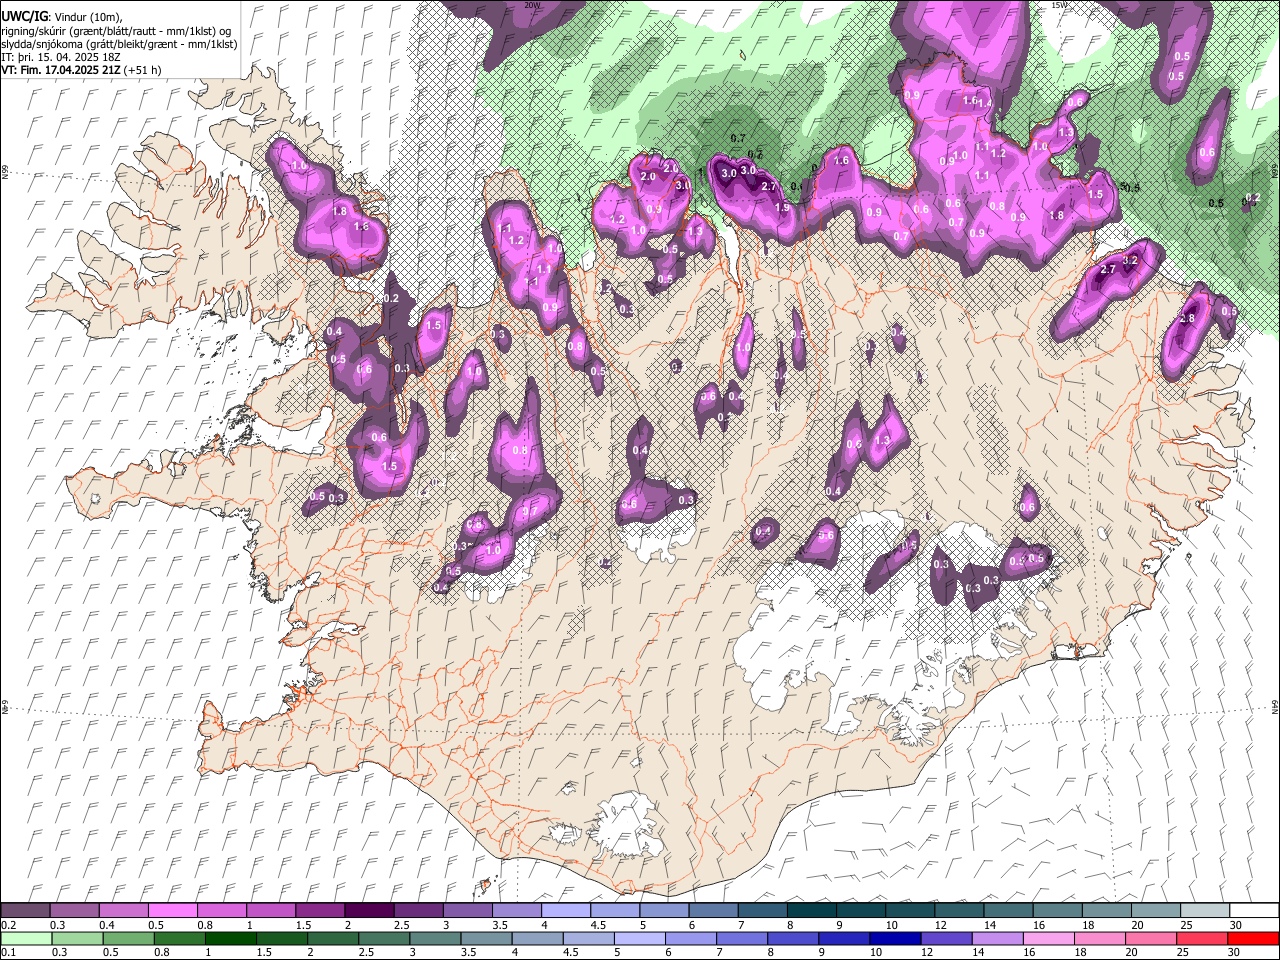Click the top-row legend swatch labeled 10
This screenshot has height=960, width=1280.
point(909,911)
